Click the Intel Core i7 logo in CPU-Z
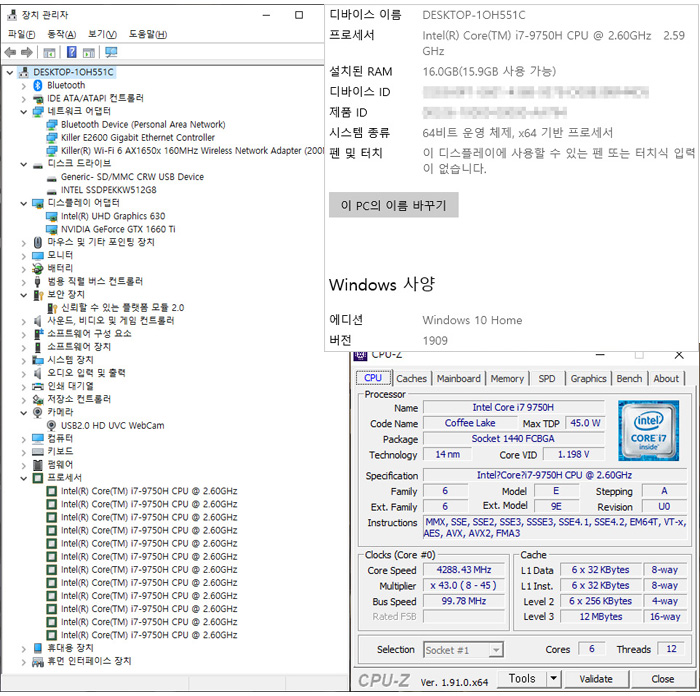700x696 pixels. 648,430
